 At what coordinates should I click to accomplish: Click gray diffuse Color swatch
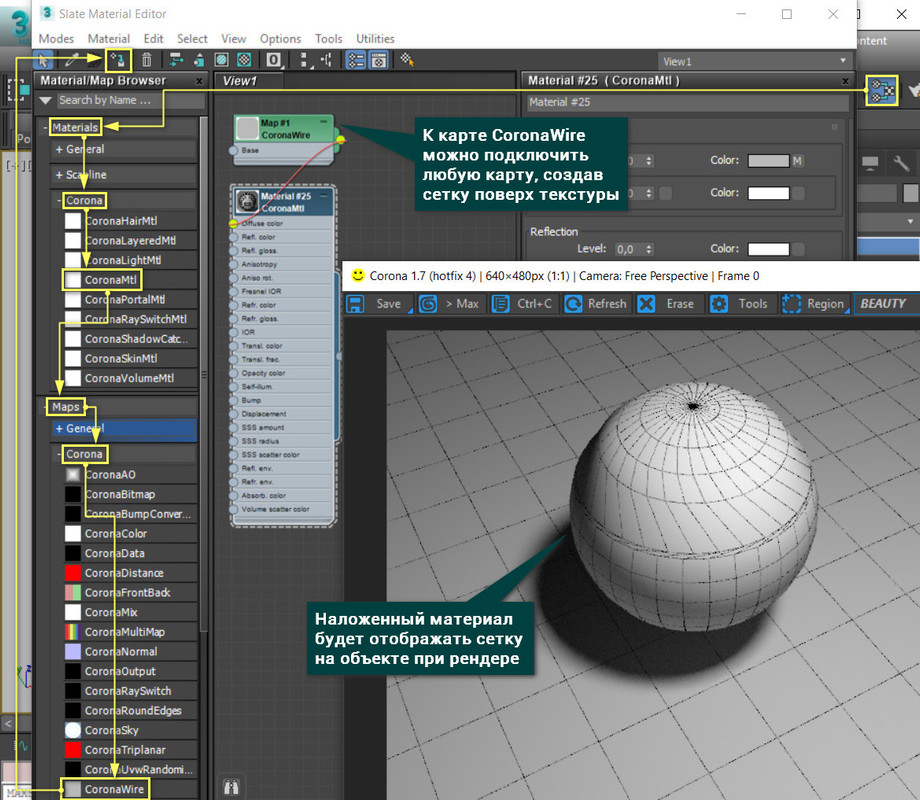point(768,161)
